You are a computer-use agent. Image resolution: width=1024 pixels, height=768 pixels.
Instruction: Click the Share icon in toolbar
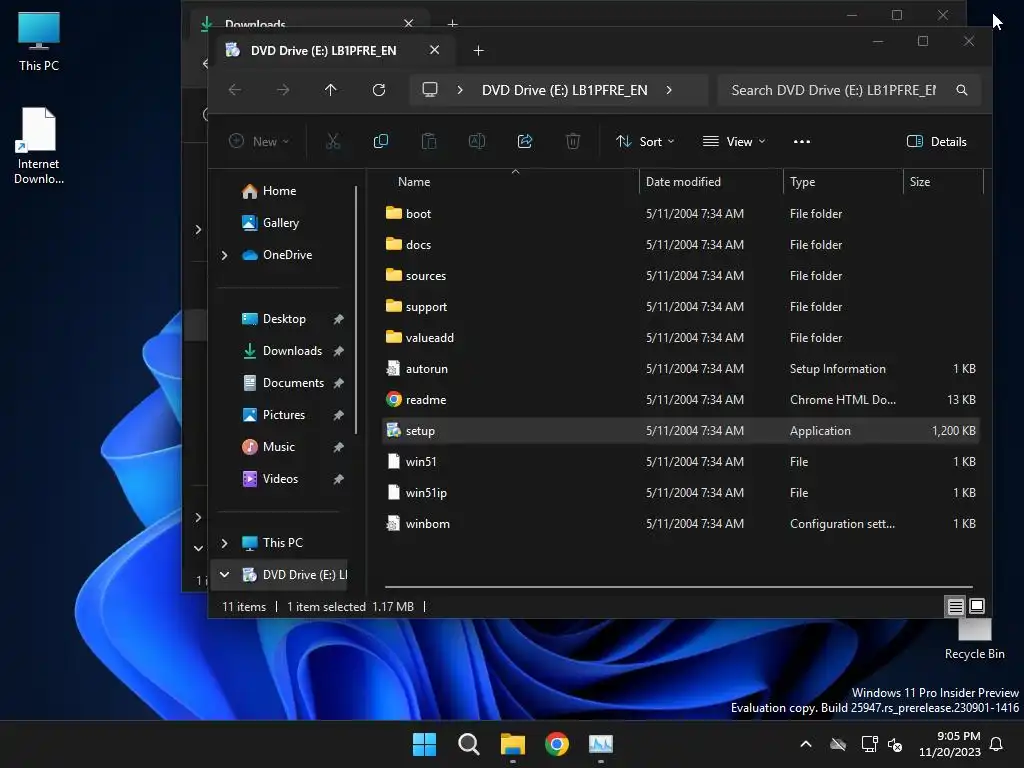tap(525, 141)
